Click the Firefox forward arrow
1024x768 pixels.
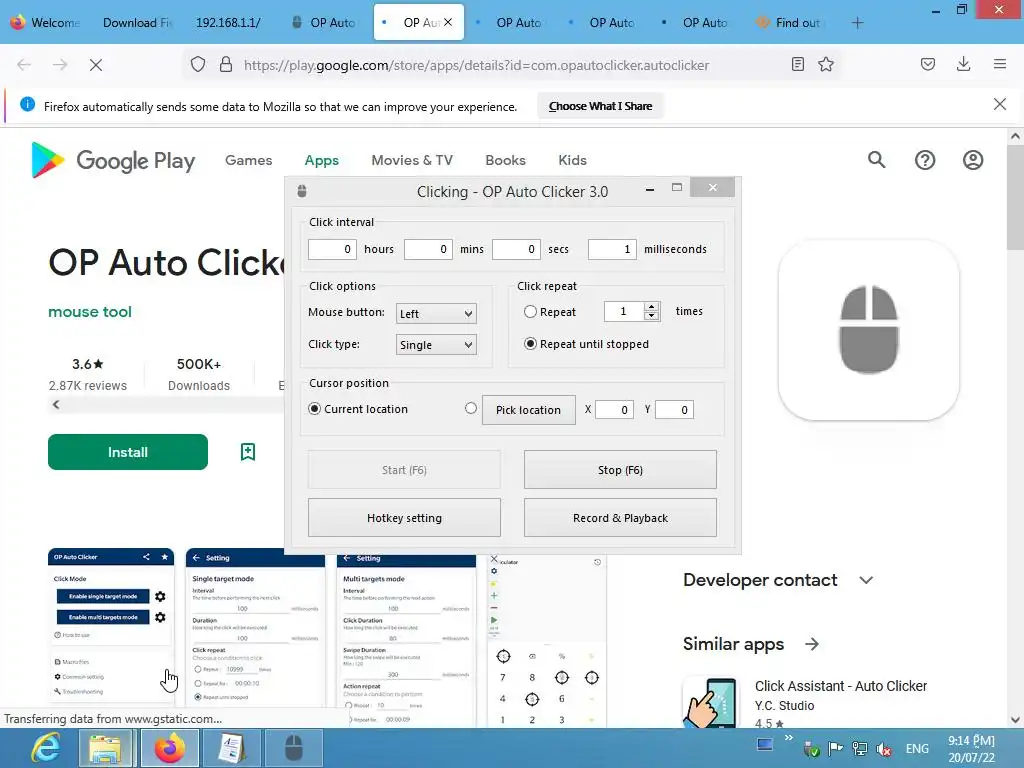[60, 65]
